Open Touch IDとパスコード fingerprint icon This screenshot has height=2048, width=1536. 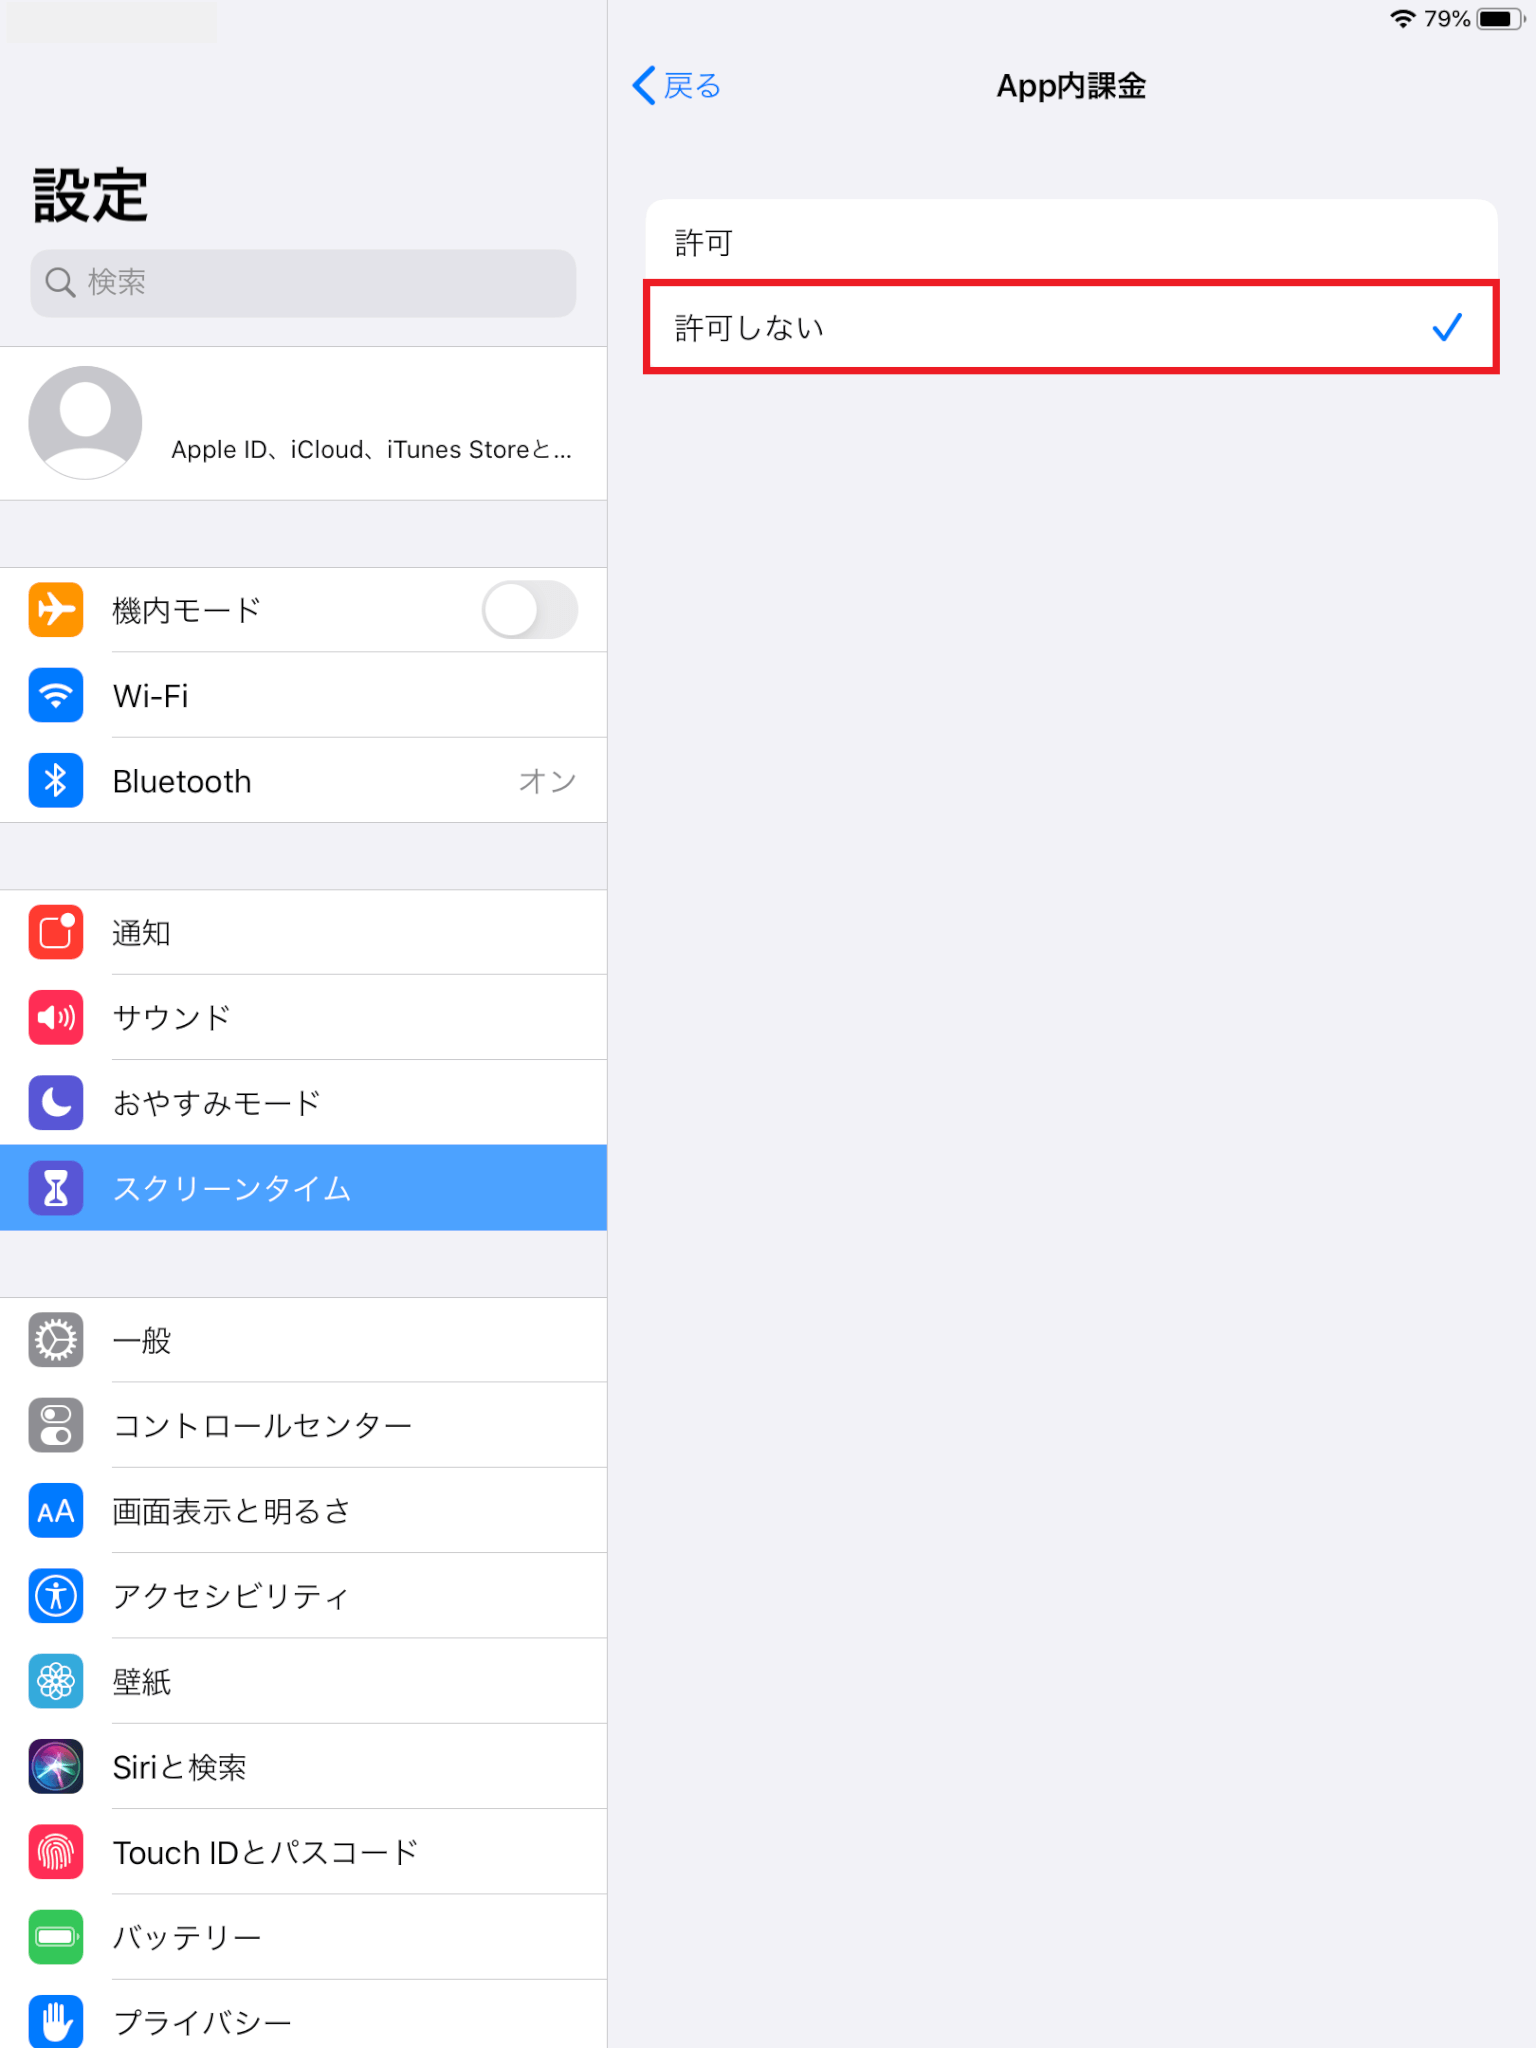click(x=56, y=1852)
